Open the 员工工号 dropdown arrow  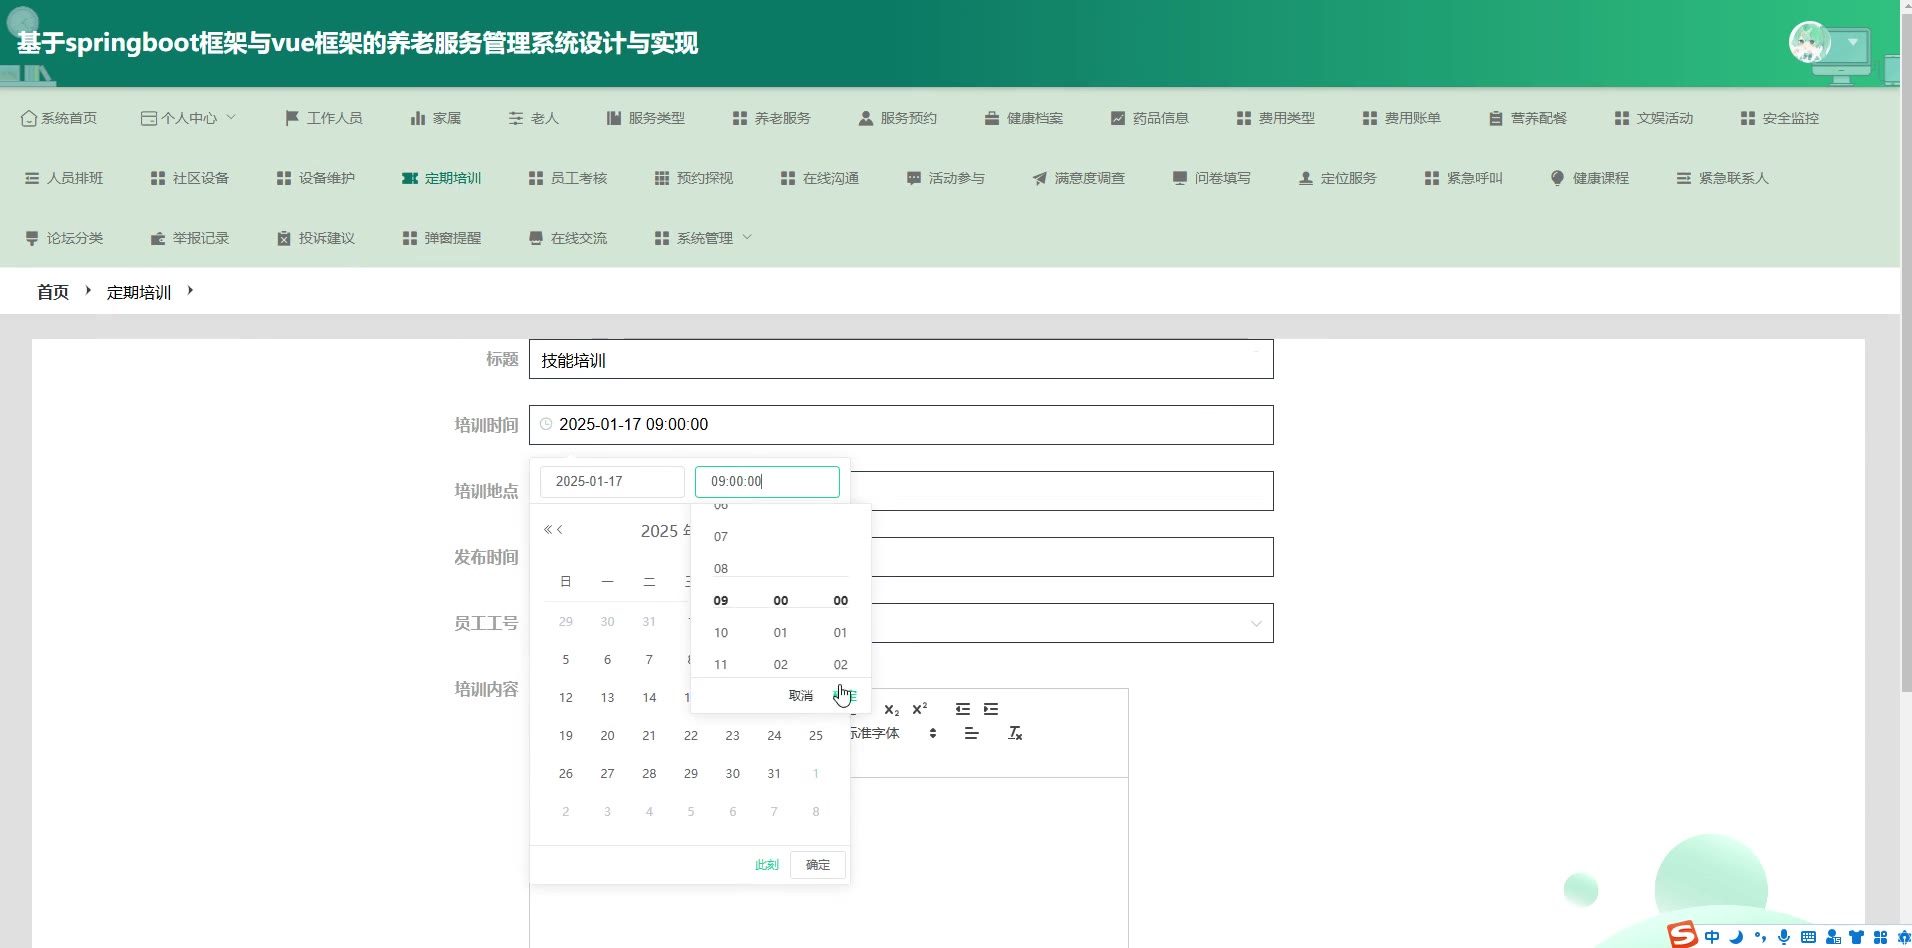[1256, 624]
